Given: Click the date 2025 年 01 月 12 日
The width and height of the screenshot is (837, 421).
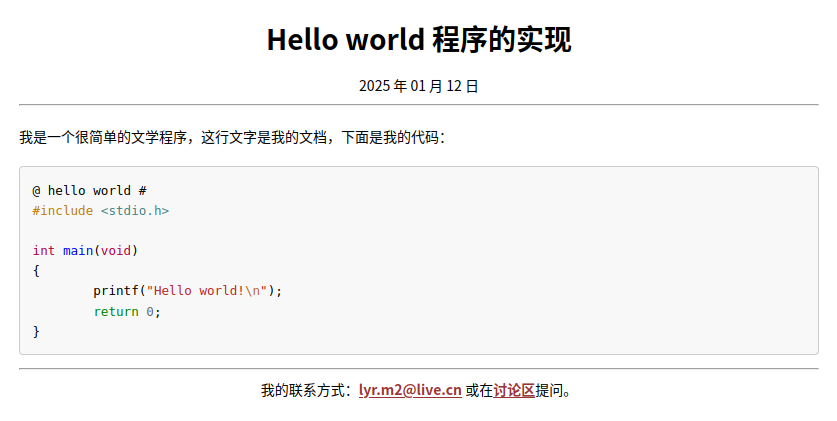Looking at the screenshot, I should point(418,86).
